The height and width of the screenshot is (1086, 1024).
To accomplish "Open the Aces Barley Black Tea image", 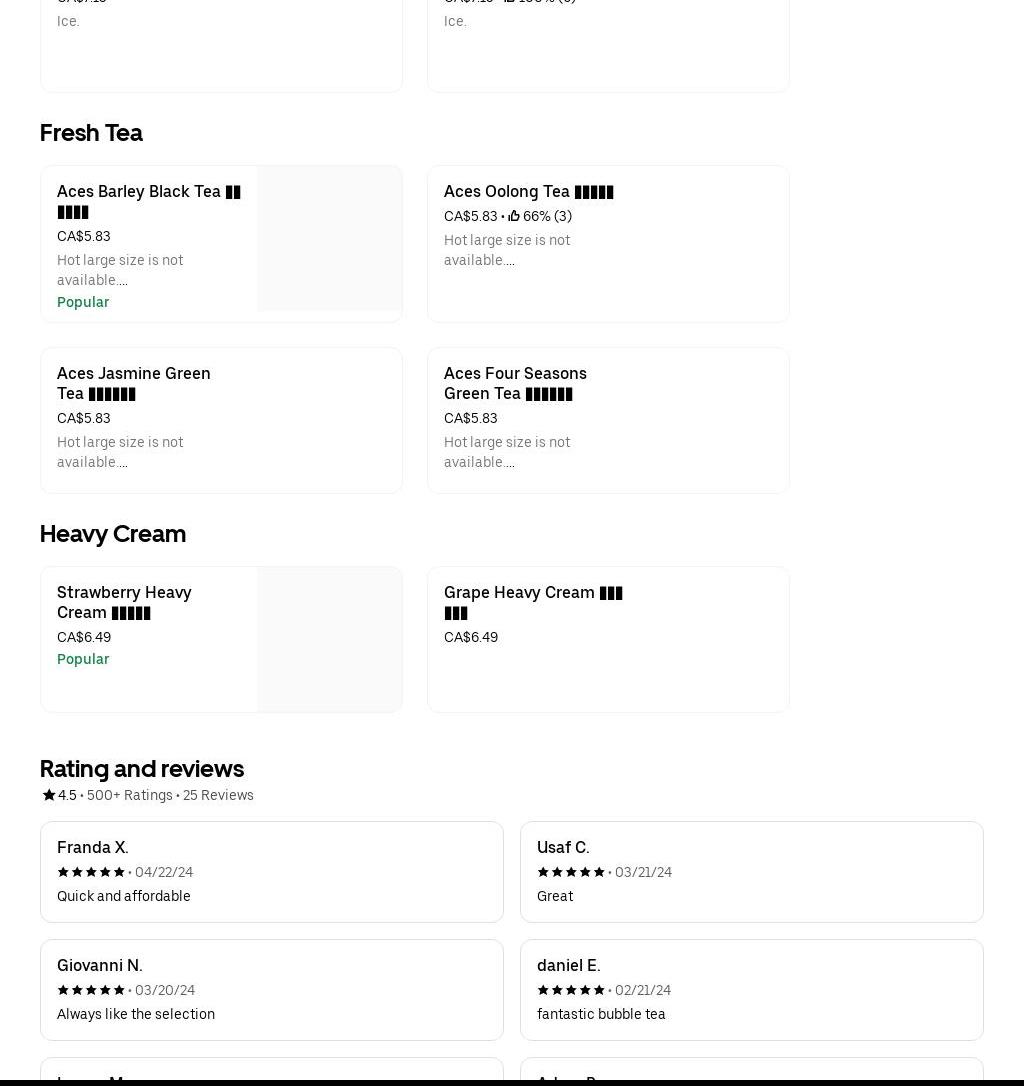I will [x=329, y=238].
